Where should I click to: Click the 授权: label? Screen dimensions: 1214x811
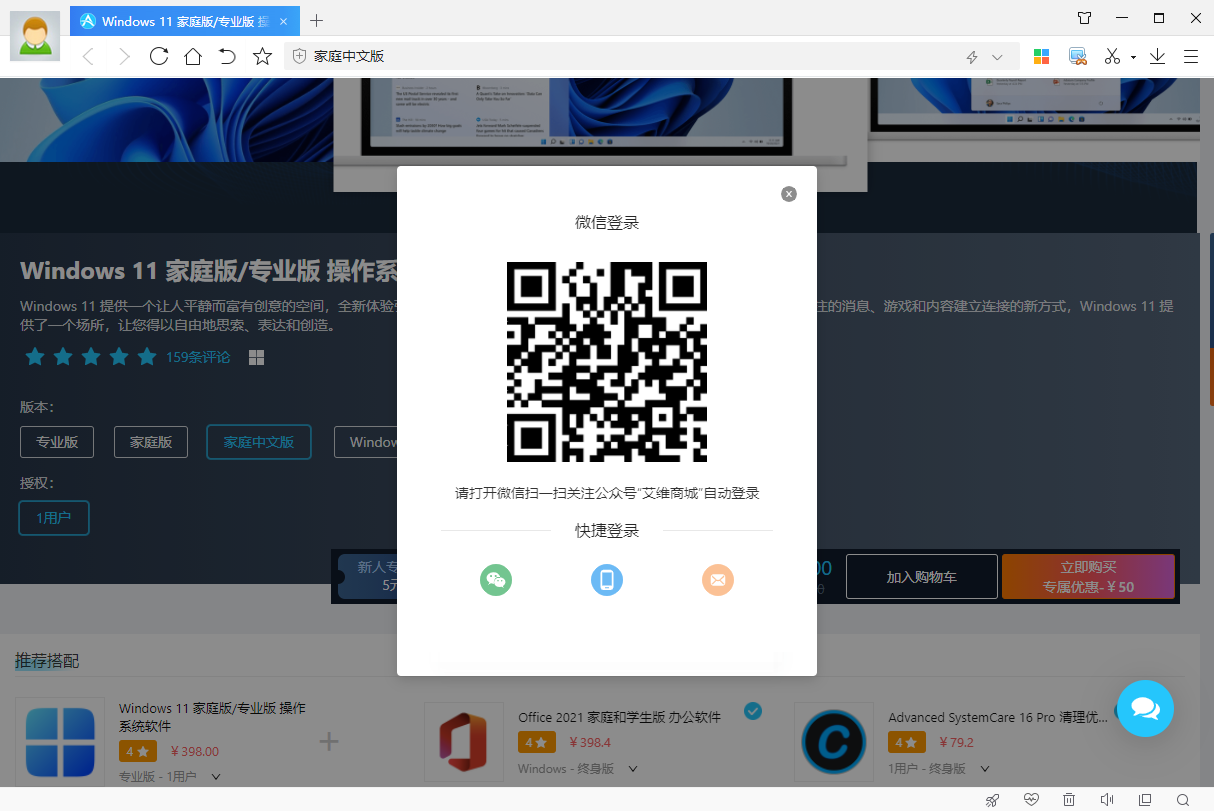pyautogui.click(x=37, y=483)
